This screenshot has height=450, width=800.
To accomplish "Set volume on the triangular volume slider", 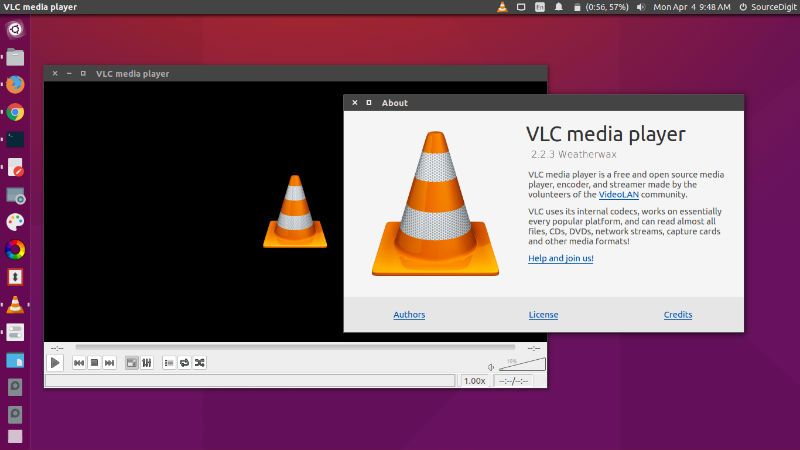I will pos(522,364).
